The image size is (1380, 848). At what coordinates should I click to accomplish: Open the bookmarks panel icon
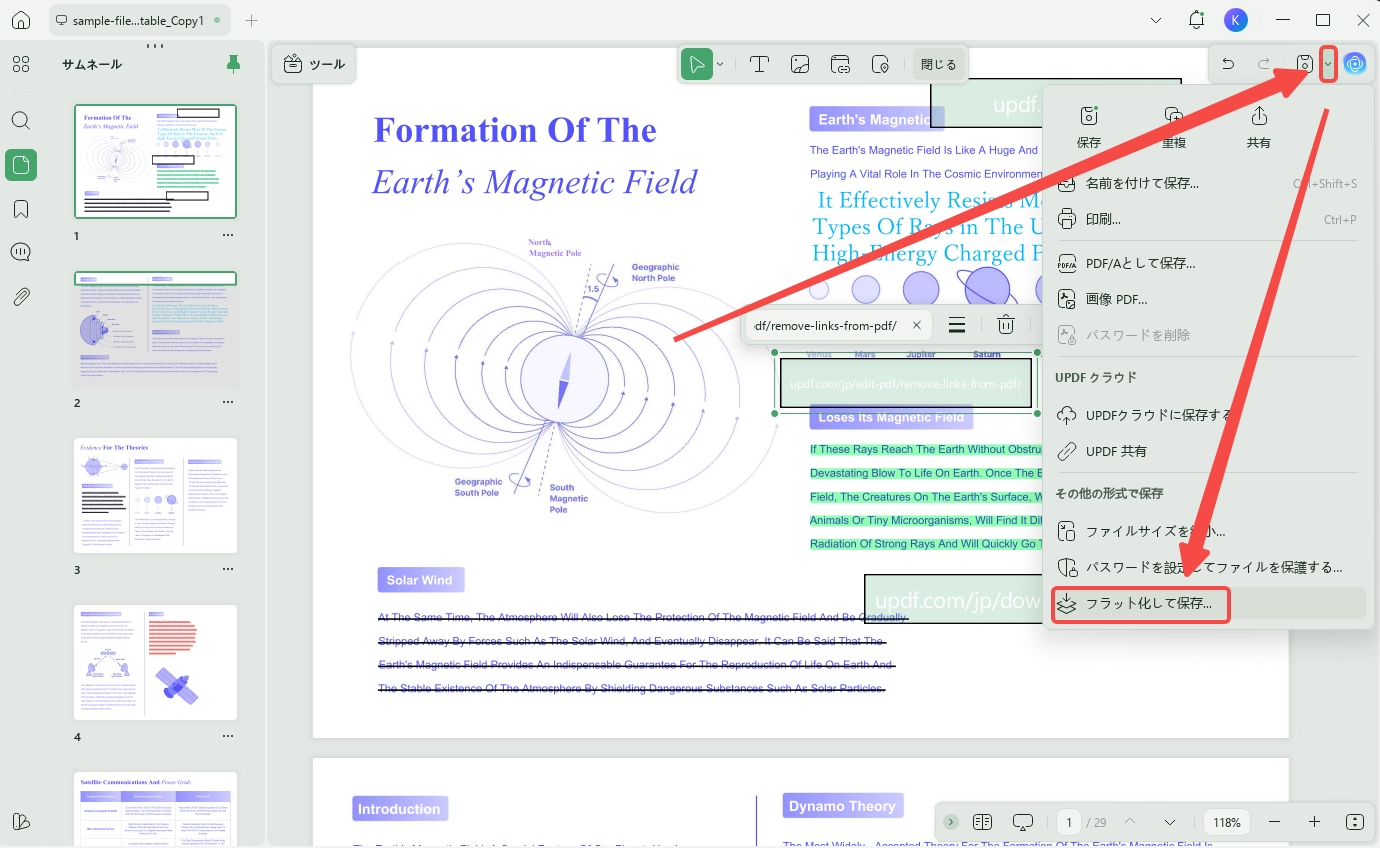coord(21,209)
